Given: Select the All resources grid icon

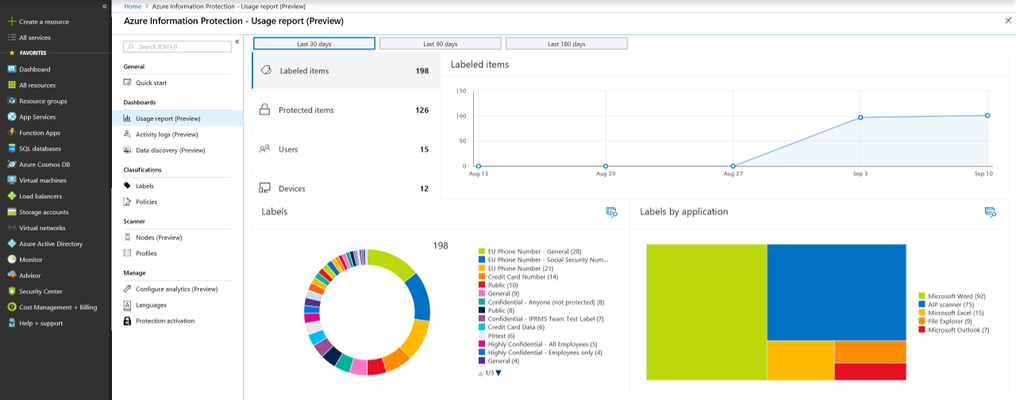Looking at the screenshot, I should 11,85.
